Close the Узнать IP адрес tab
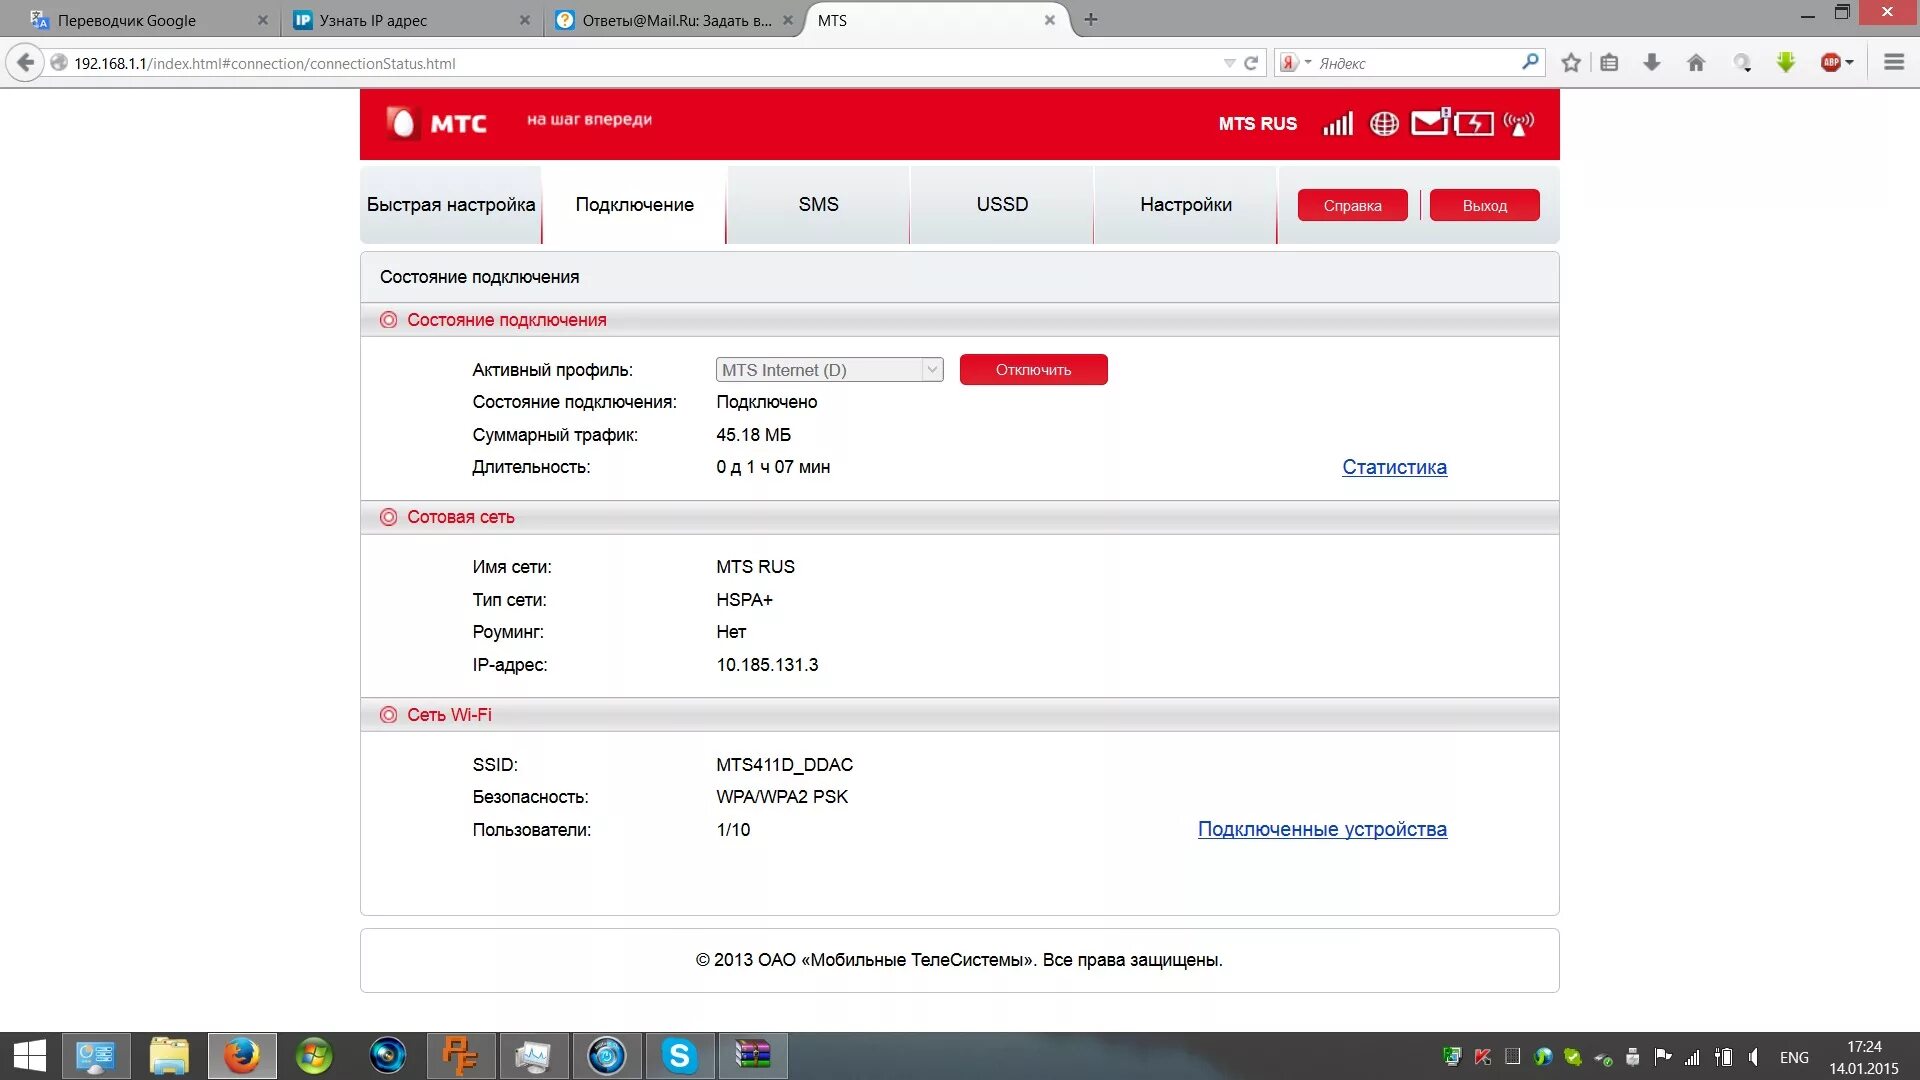 pos(525,20)
